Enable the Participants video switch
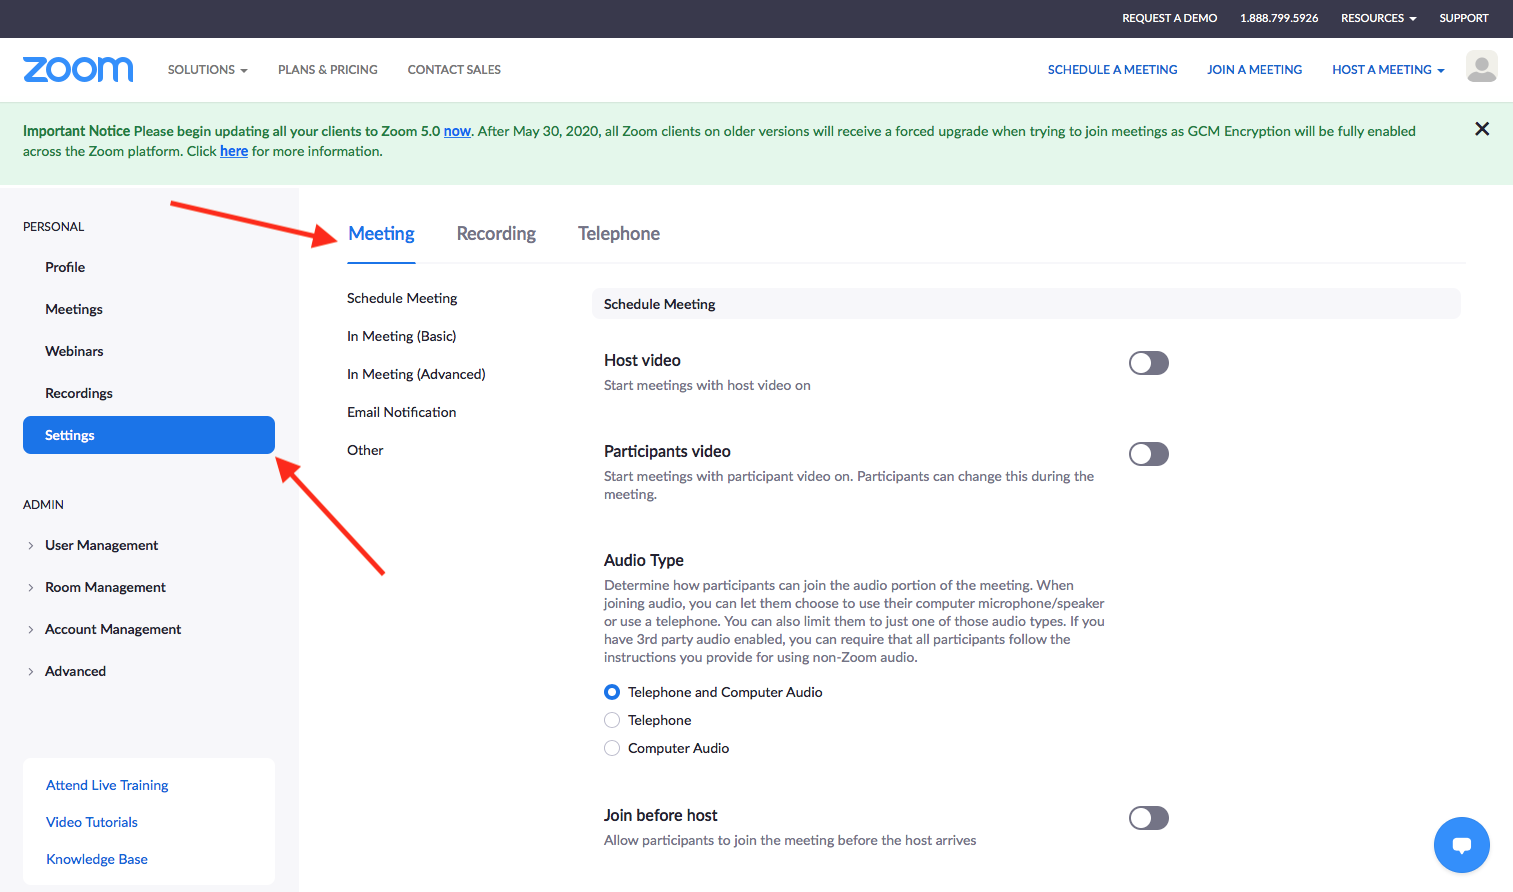 pos(1148,454)
